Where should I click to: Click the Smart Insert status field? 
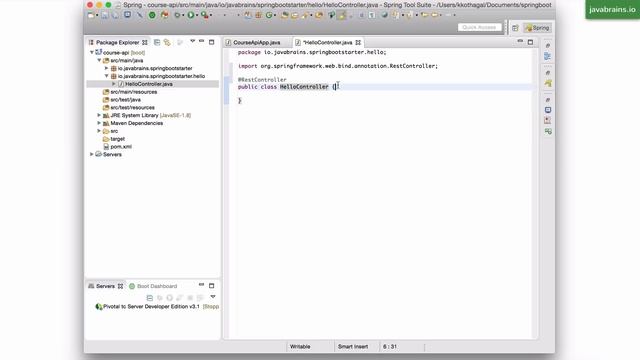tap(353, 347)
